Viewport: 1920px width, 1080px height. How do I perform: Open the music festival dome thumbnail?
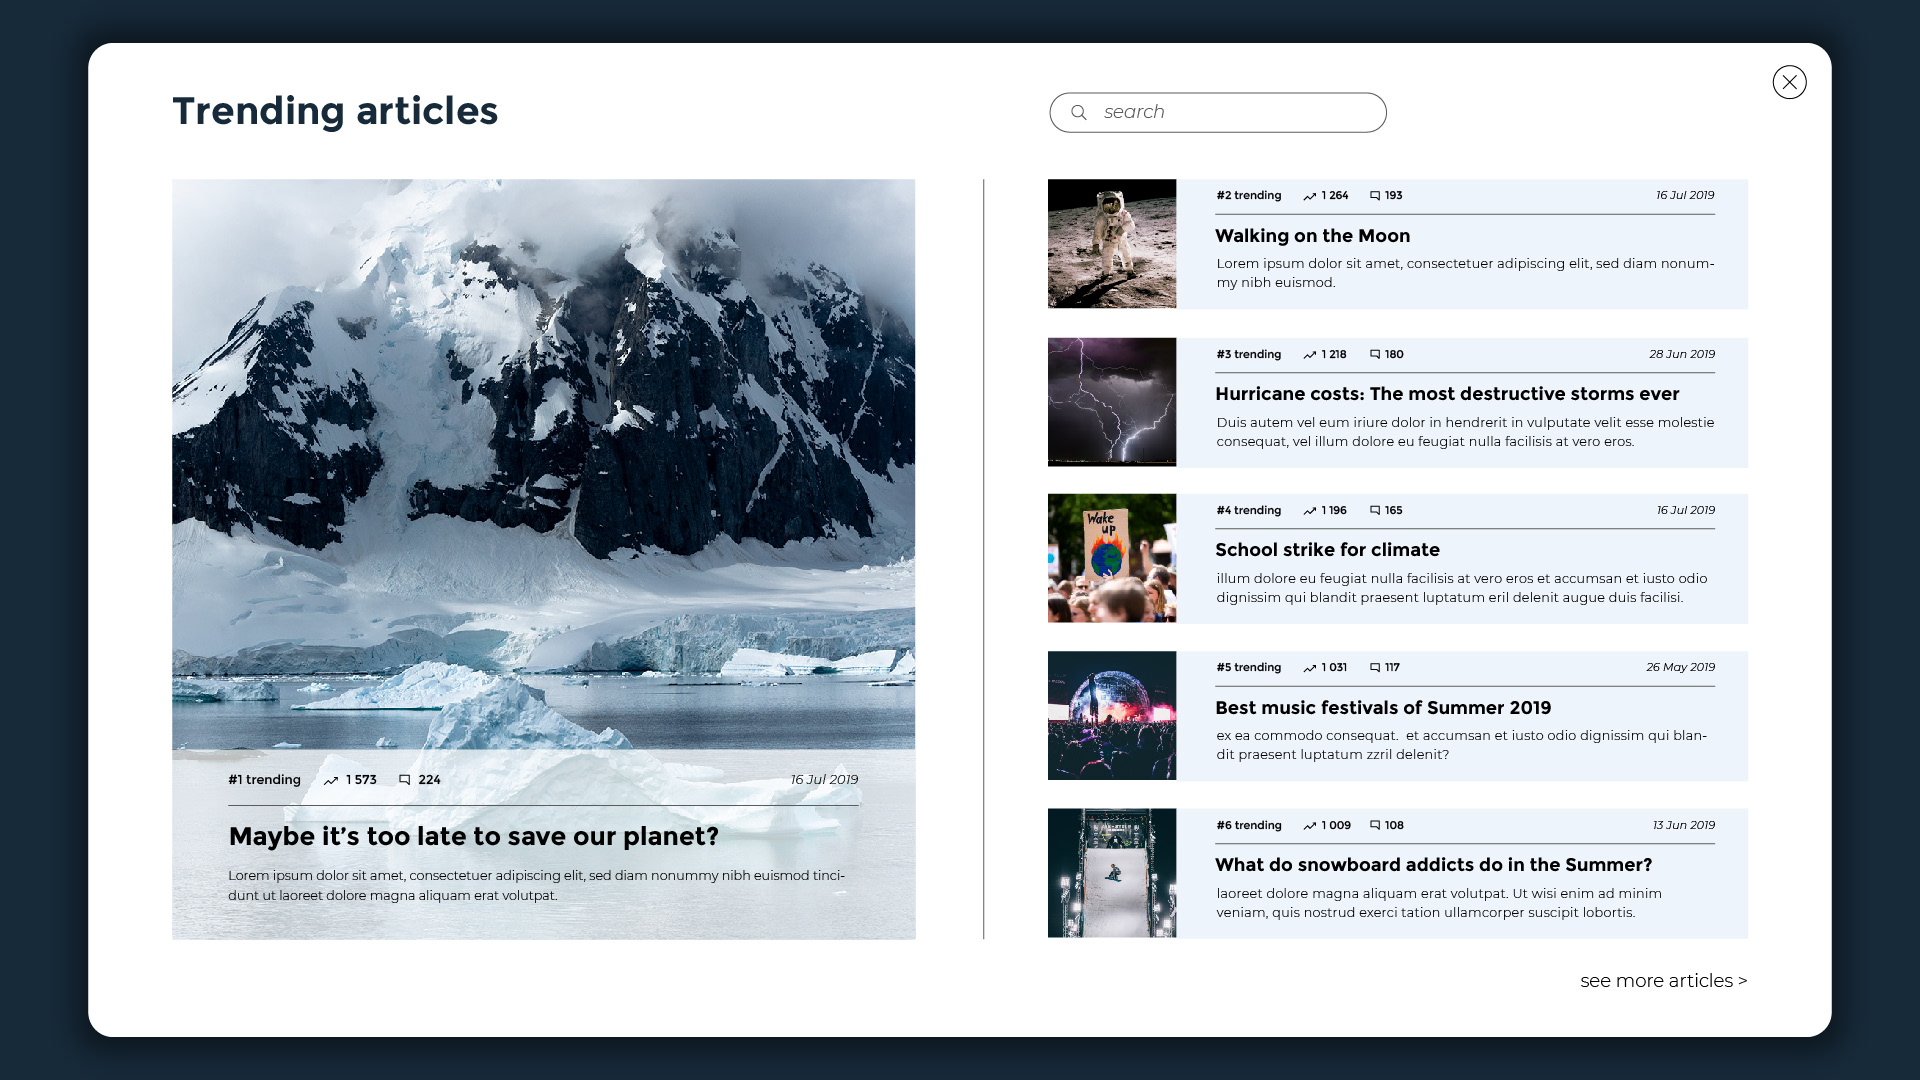click(1111, 716)
